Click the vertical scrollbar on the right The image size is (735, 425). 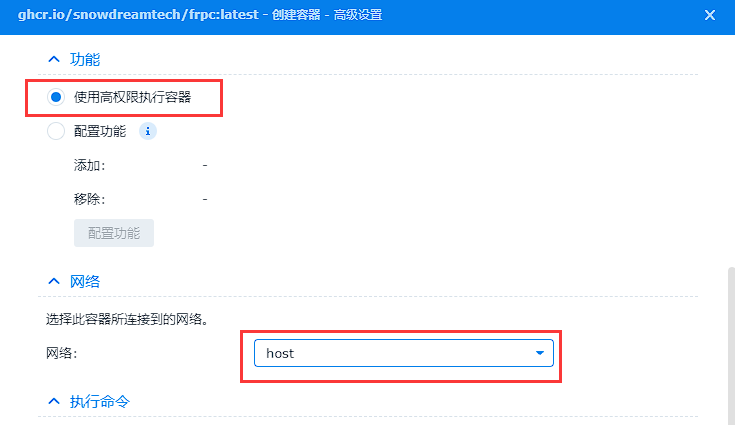tap(728, 340)
